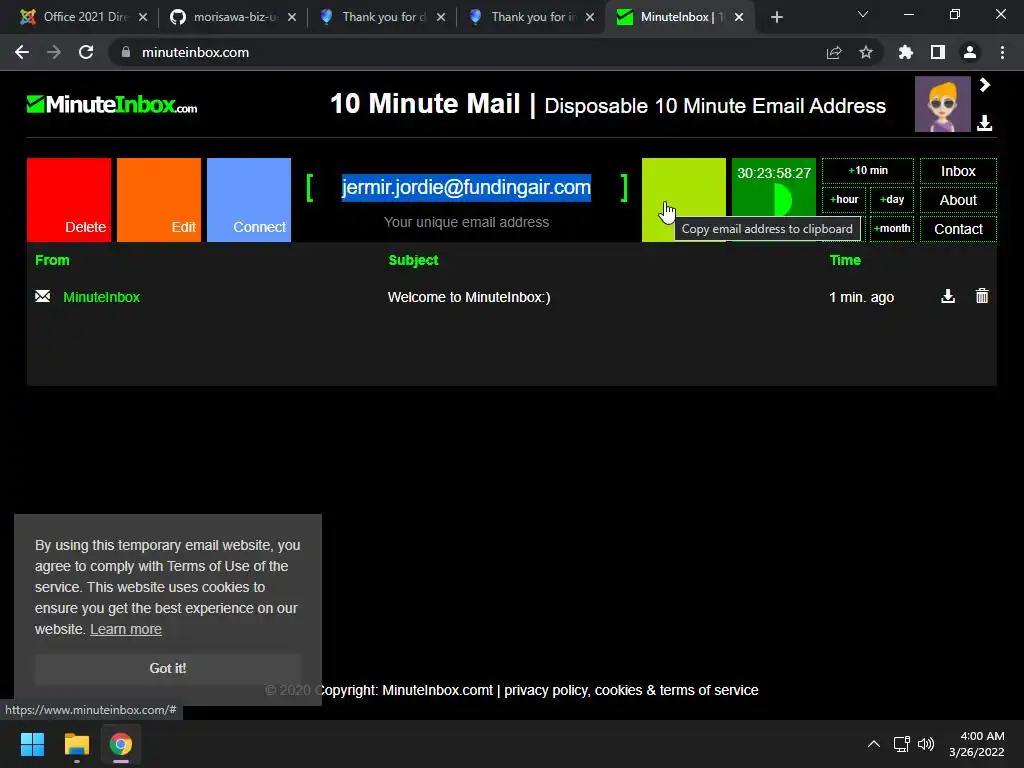Open the clock showing 4:00 AM

coord(977,744)
